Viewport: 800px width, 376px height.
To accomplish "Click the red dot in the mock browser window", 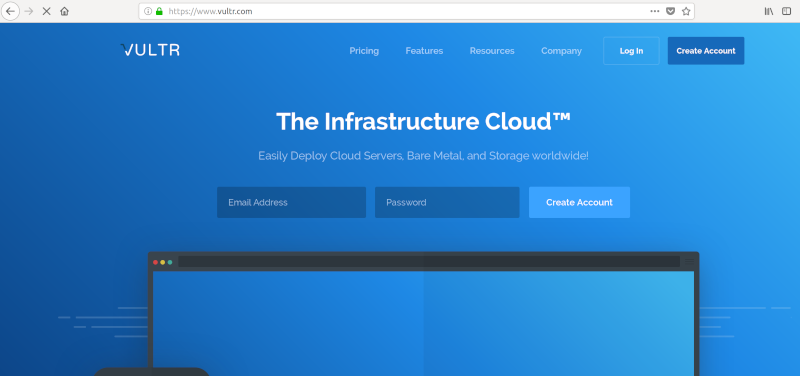I will (156, 262).
